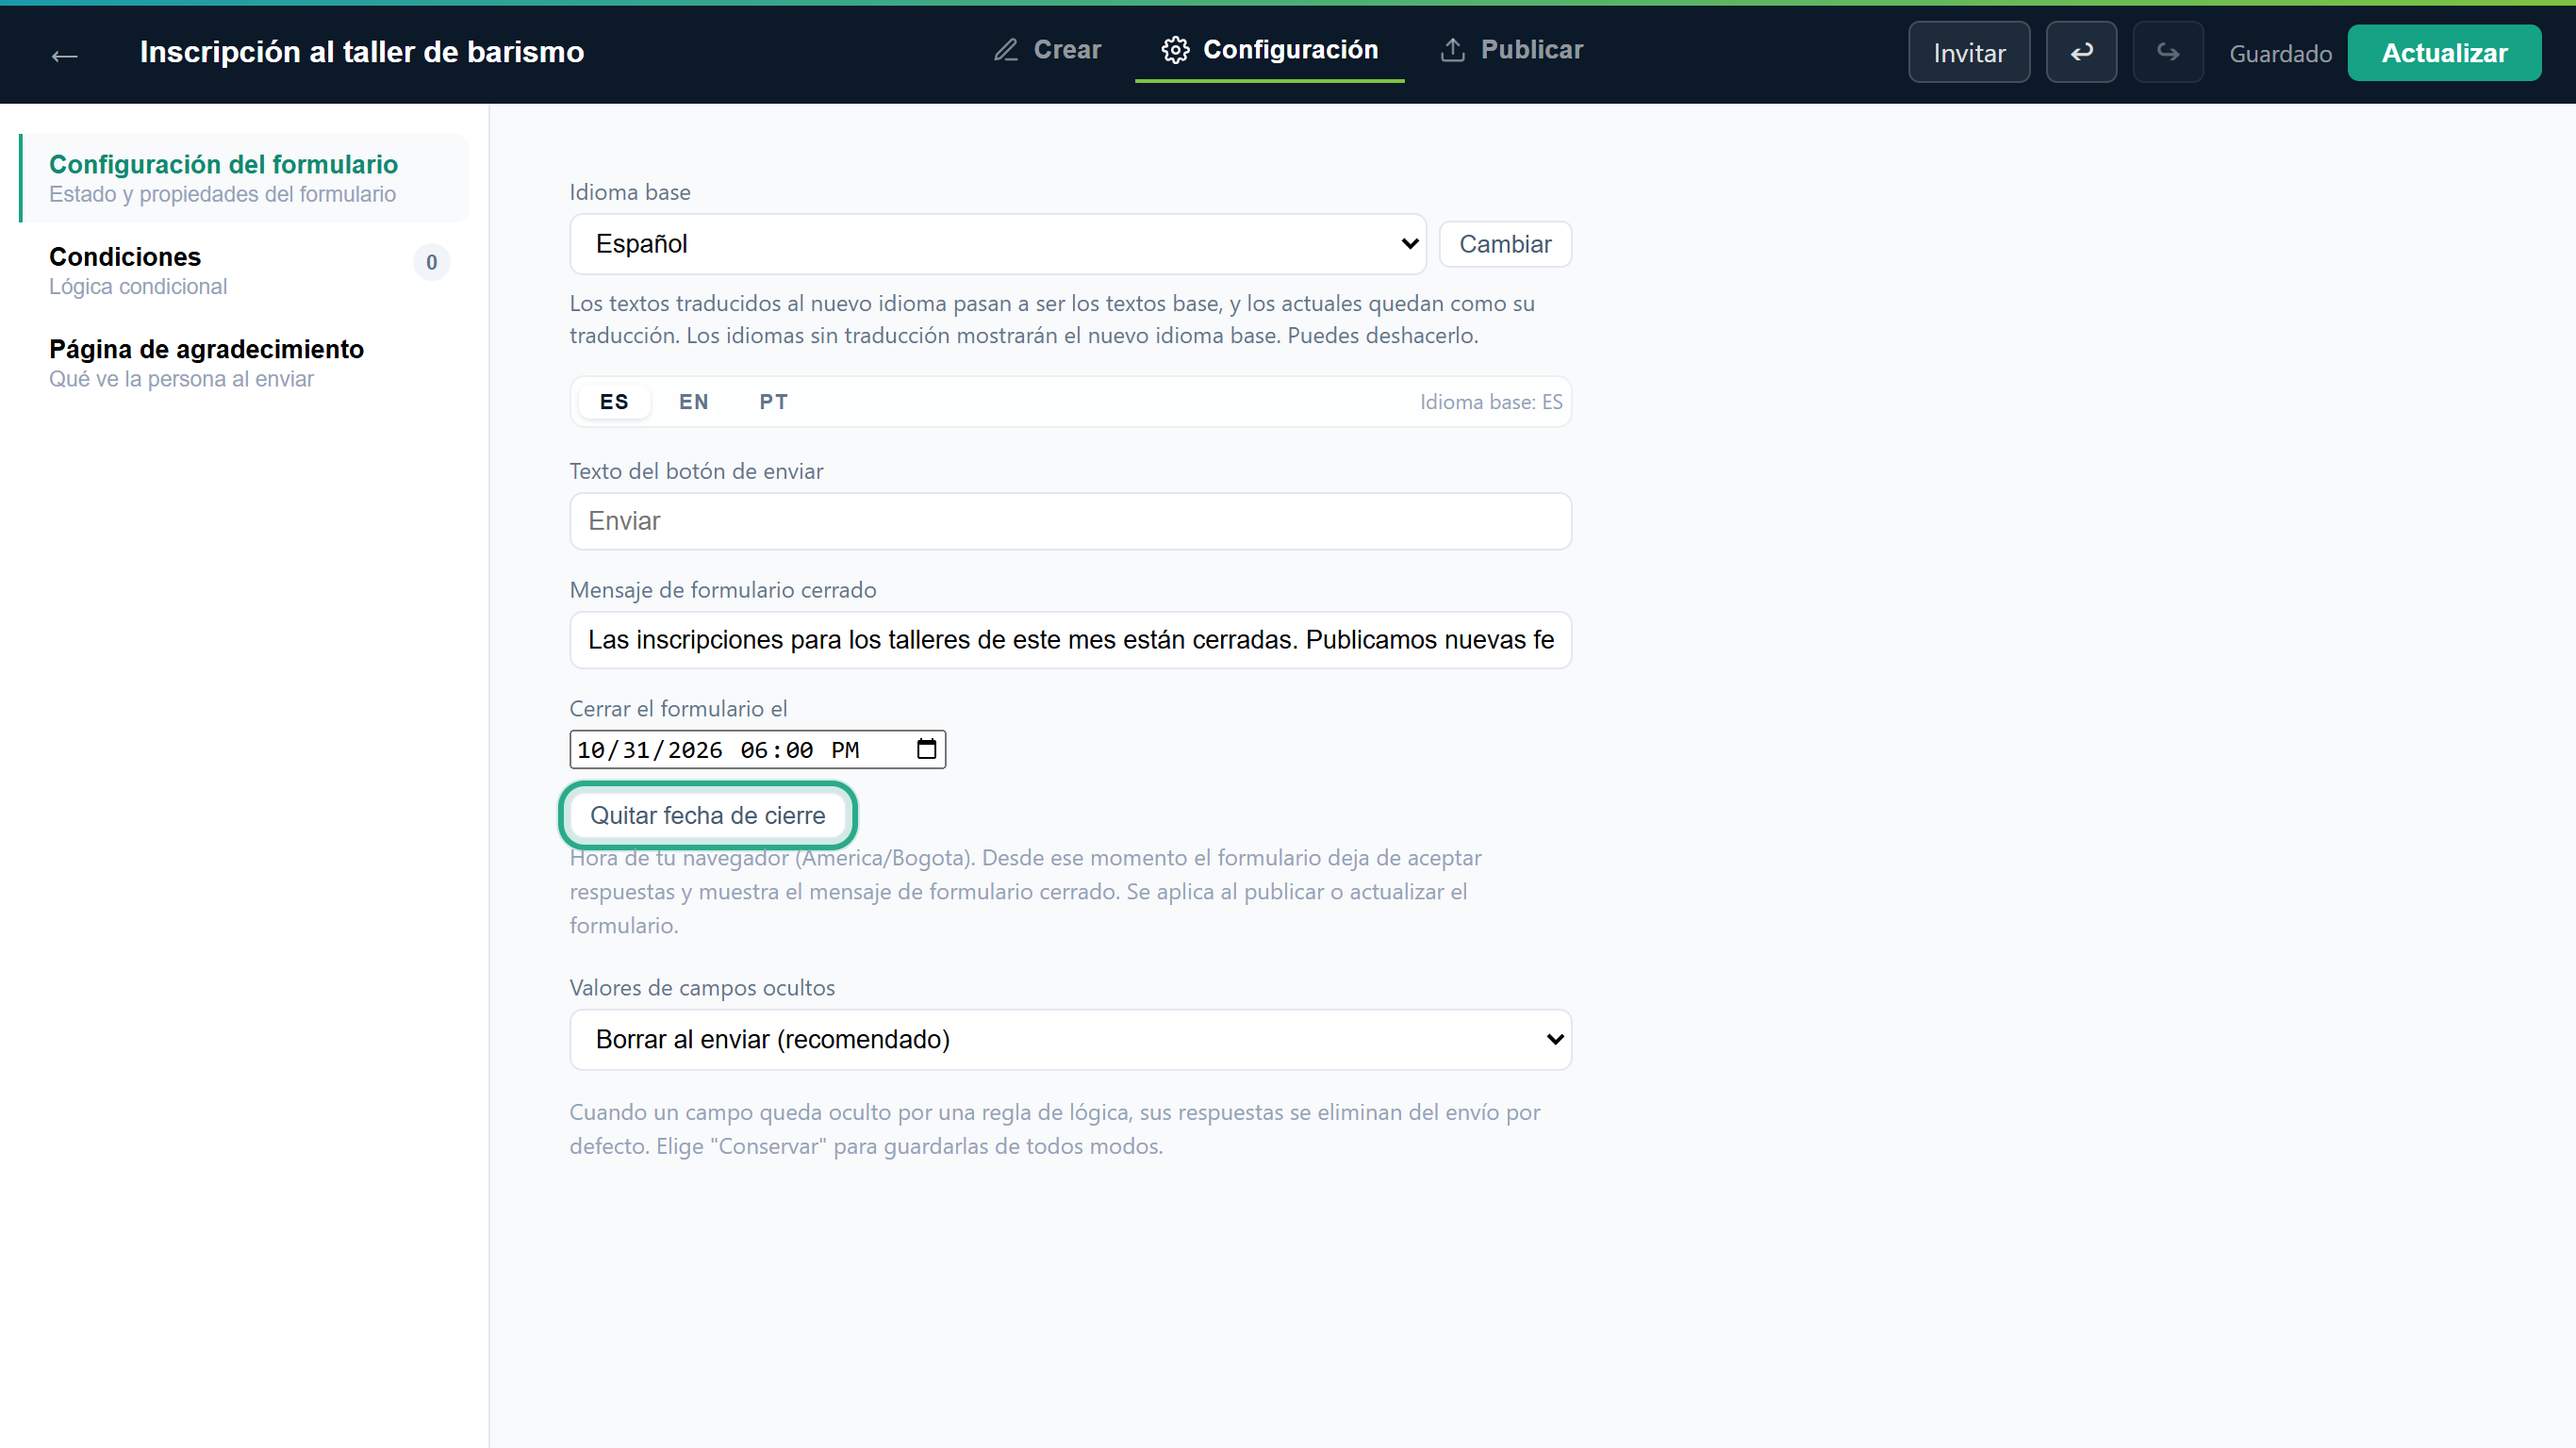
Task: Switch to the Crear tab
Action: 1047,50
